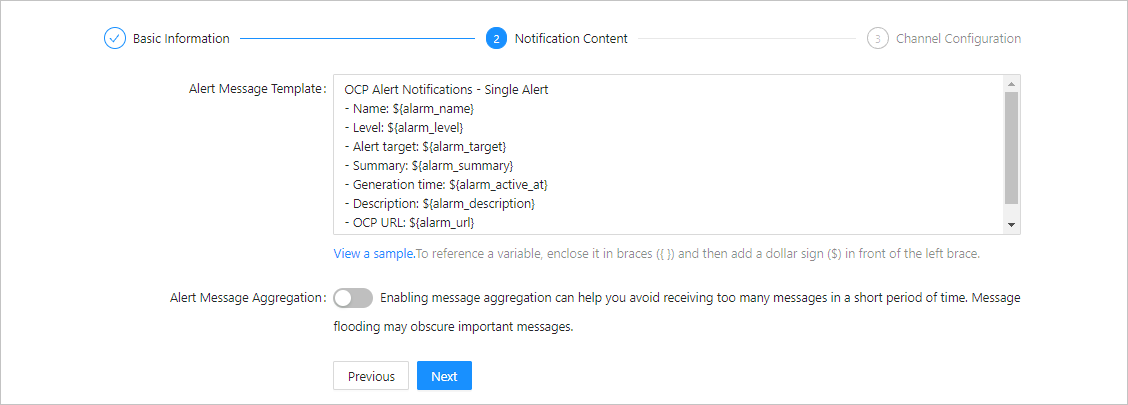This screenshot has width=1128, height=405.
Task: Open the View a sample link
Action: pyautogui.click(x=373, y=254)
